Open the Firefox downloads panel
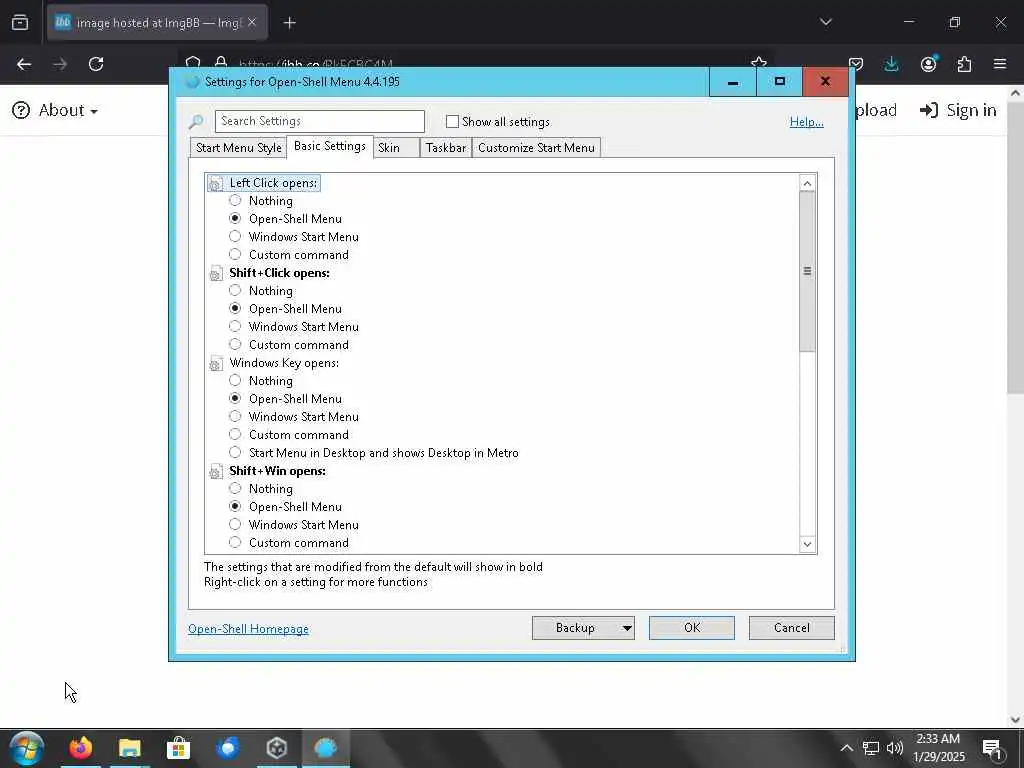This screenshot has height=768, width=1024. click(x=891, y=64)
